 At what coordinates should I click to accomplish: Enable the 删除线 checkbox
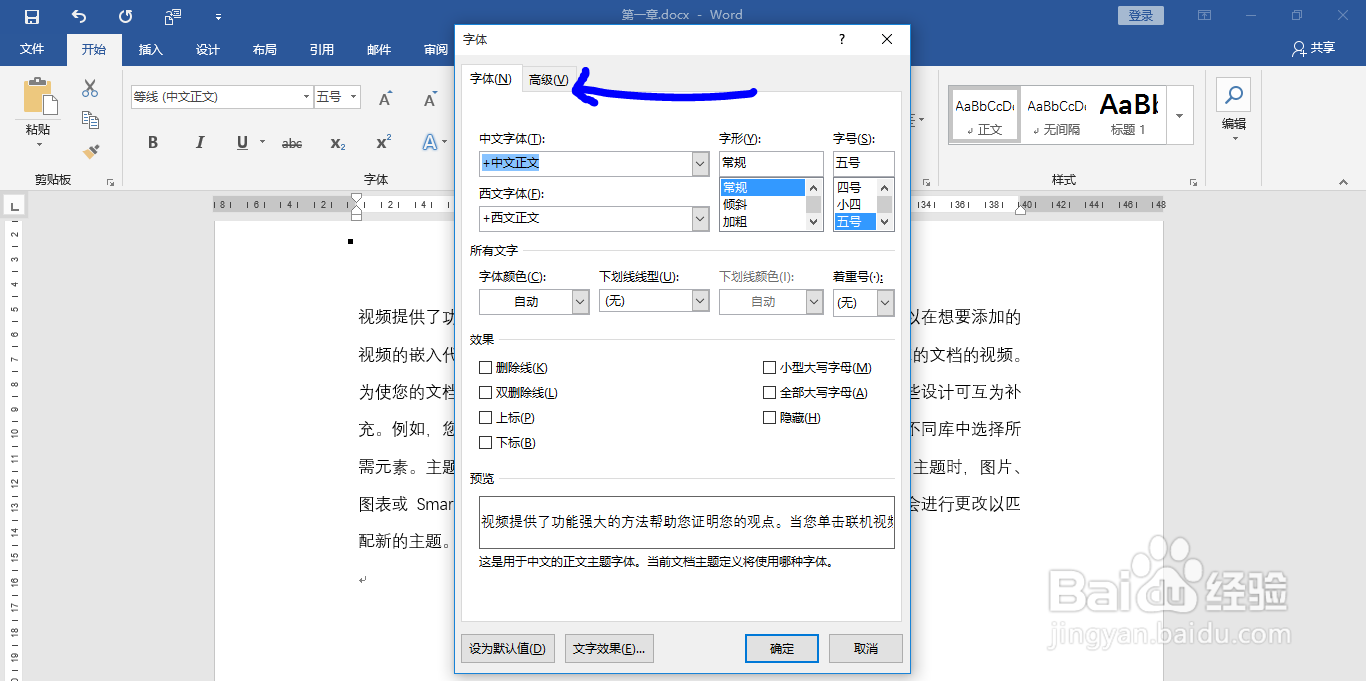click(x=487, y=367)
